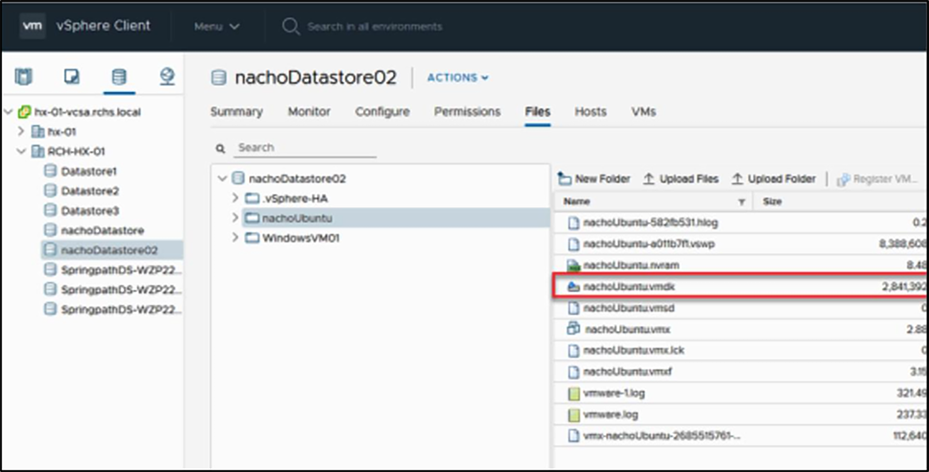Sort by the Name column header
Image resolution: width=929 pixels, height=472 pixels.
coord(576,202)
